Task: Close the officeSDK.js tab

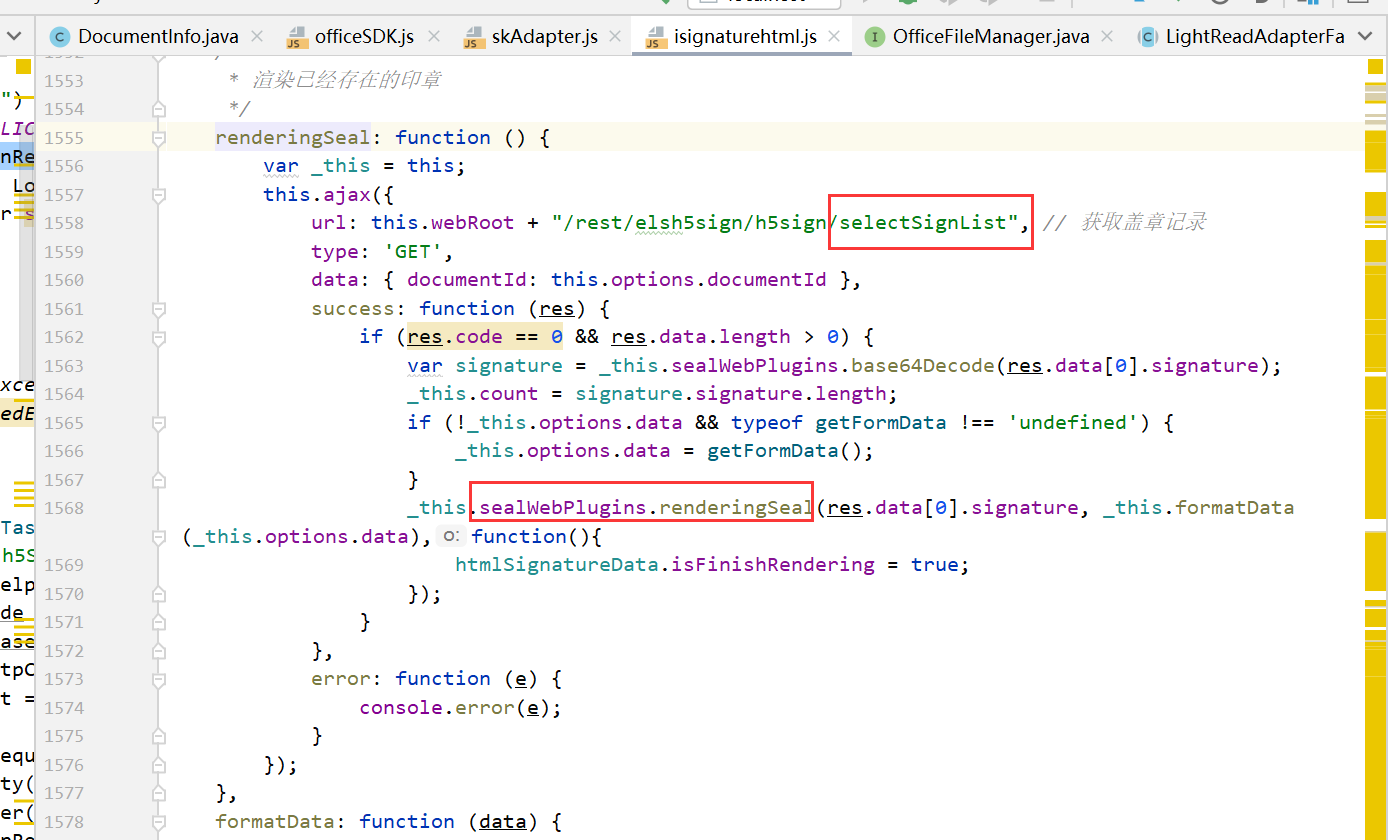Action: [432, 37]
